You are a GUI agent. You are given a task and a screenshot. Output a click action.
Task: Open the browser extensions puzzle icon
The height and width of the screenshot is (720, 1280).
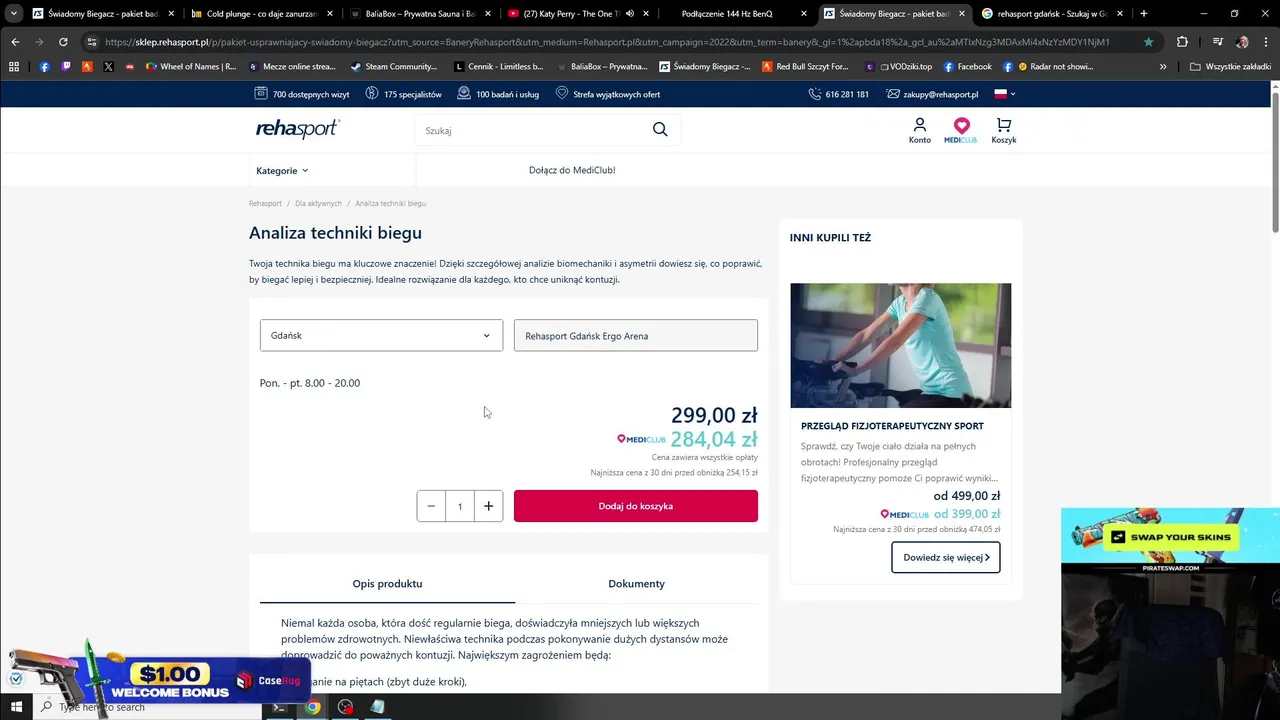(1182, 42)
